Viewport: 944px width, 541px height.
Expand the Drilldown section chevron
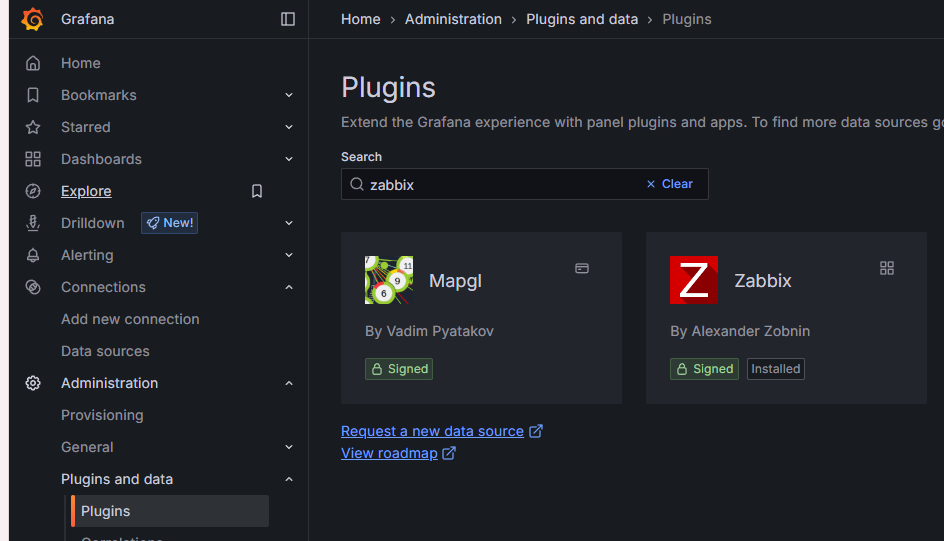point(289,223)
